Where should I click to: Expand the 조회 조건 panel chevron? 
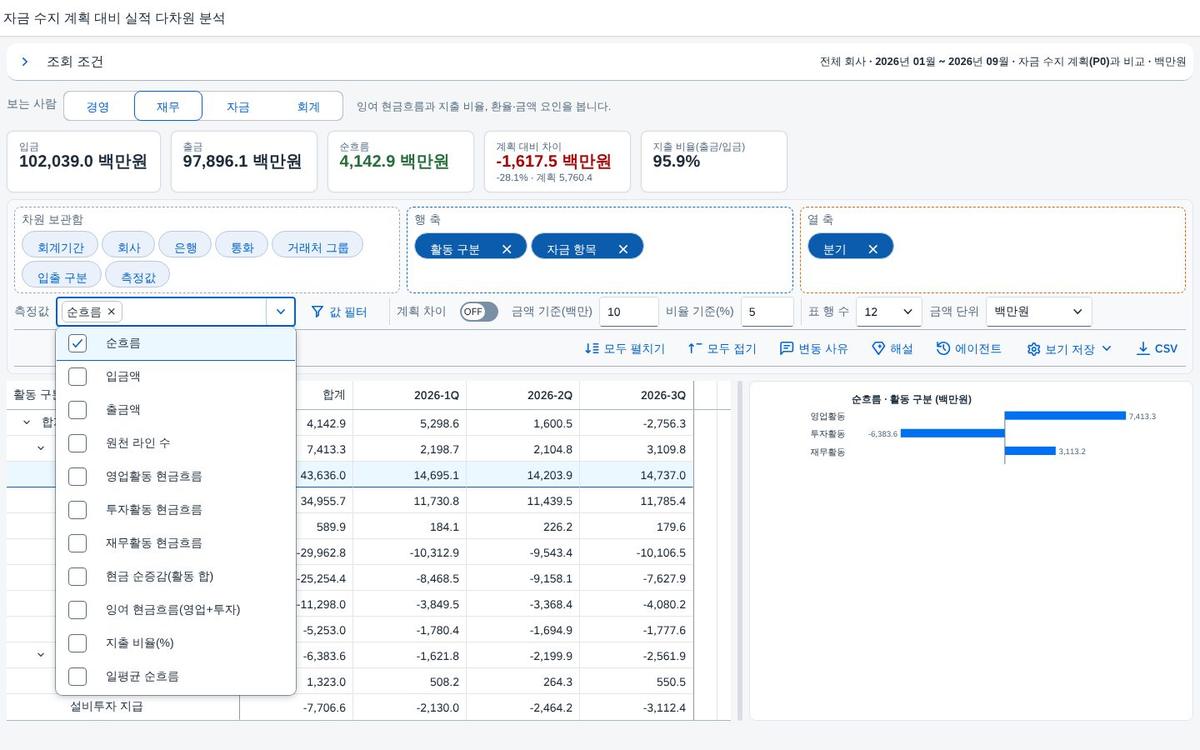[25, 62]
